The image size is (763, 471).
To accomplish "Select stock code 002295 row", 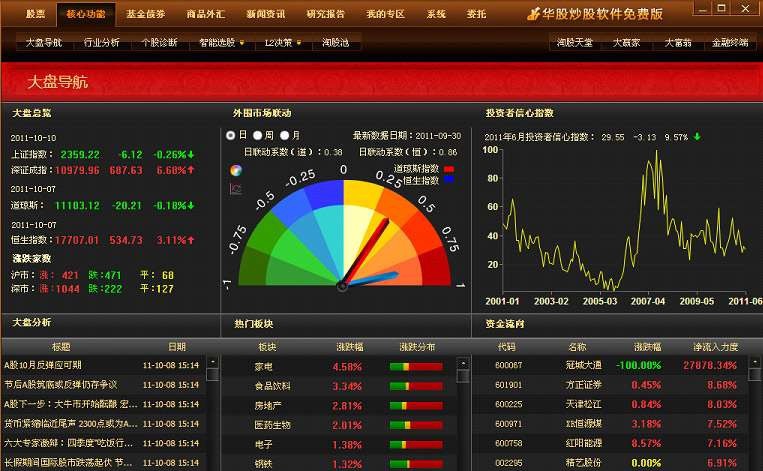I will click(610, 463).
